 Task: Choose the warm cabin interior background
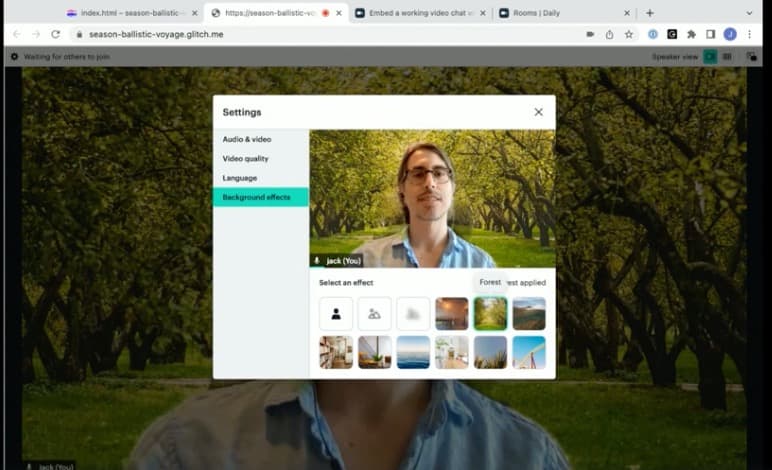click(x=451, y=313)
